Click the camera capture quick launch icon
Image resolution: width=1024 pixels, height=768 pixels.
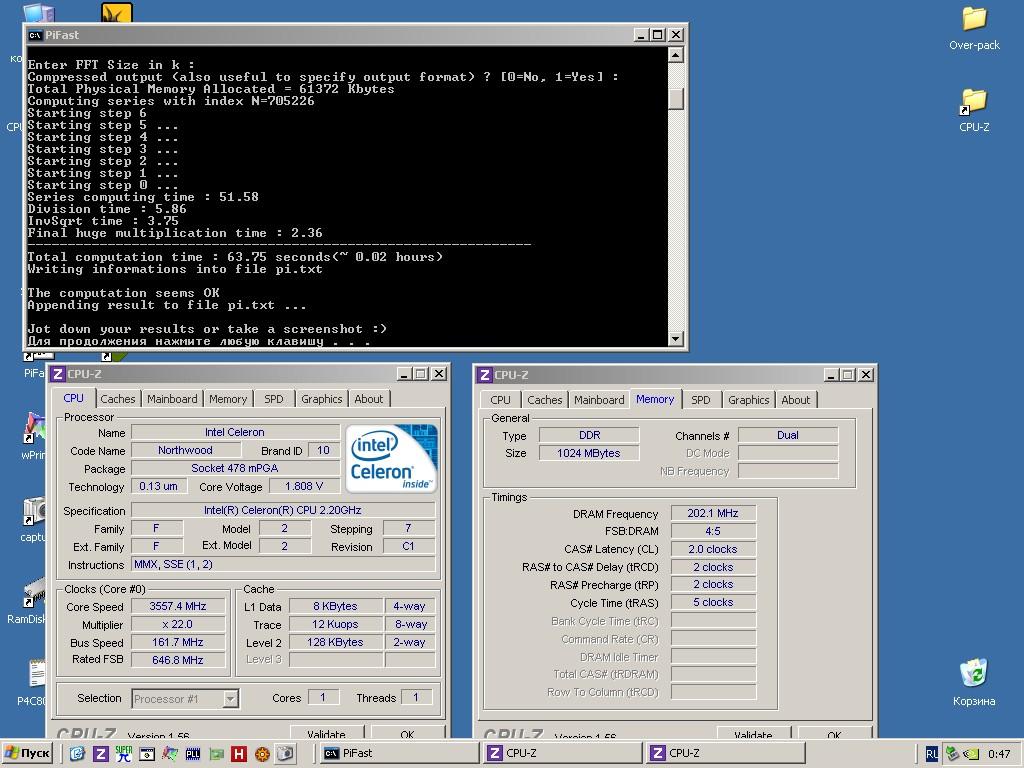285,754
